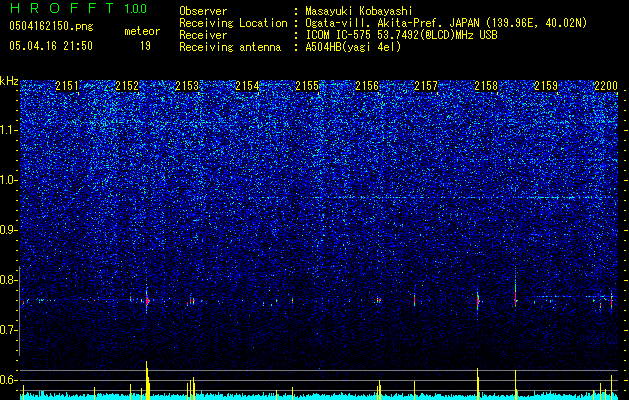The image size is (629, 400).
Task: Click the 2154 time marker
Action: click(247, 85)
